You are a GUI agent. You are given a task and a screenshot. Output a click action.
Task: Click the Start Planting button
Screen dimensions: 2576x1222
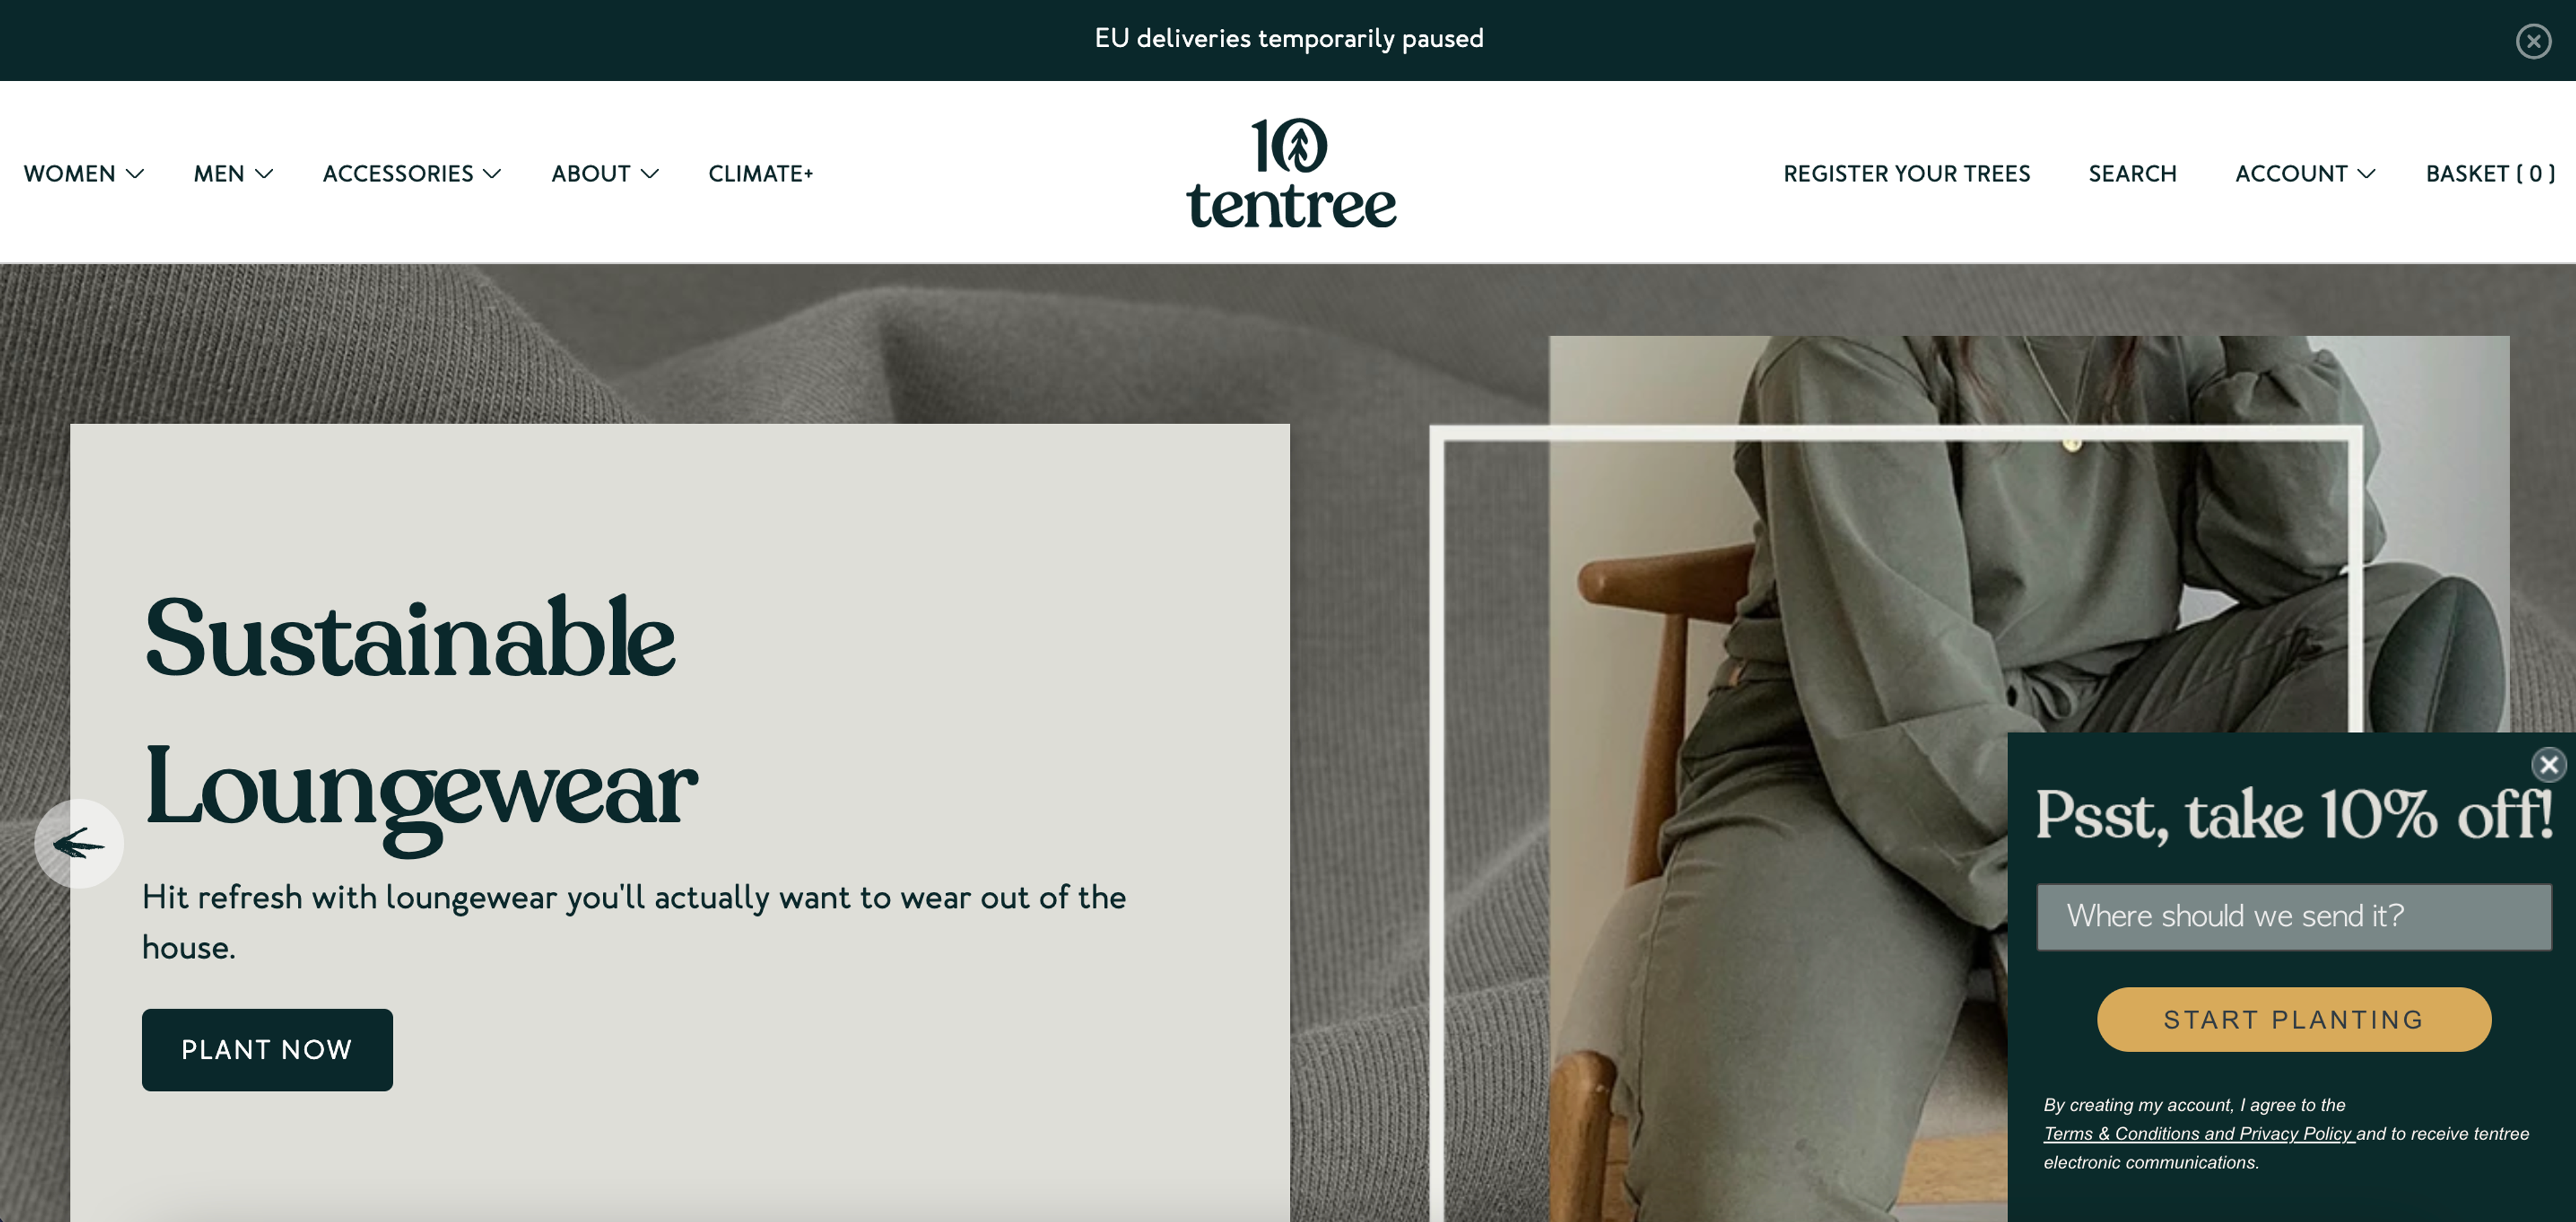click(2293, 1019)
